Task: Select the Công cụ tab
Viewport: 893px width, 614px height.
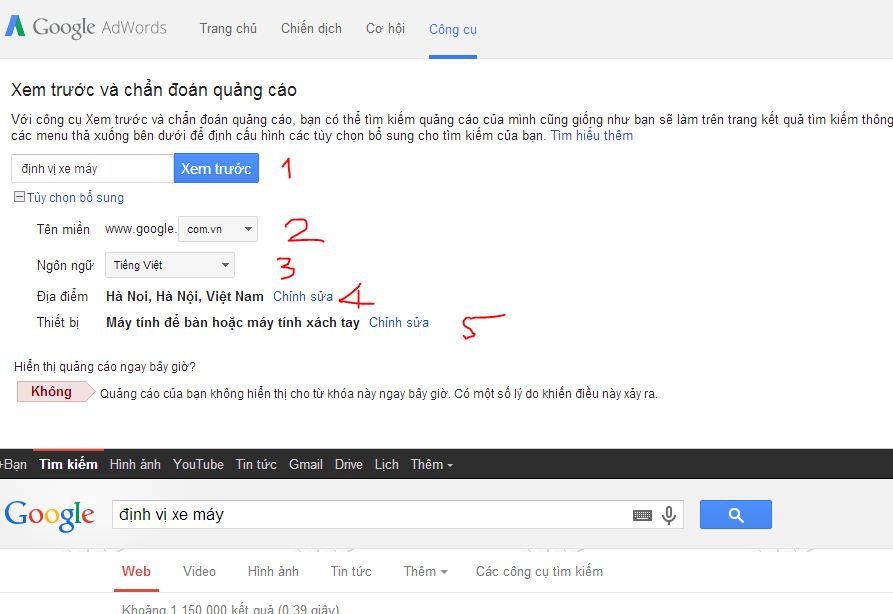Action: tap(453, 29)
